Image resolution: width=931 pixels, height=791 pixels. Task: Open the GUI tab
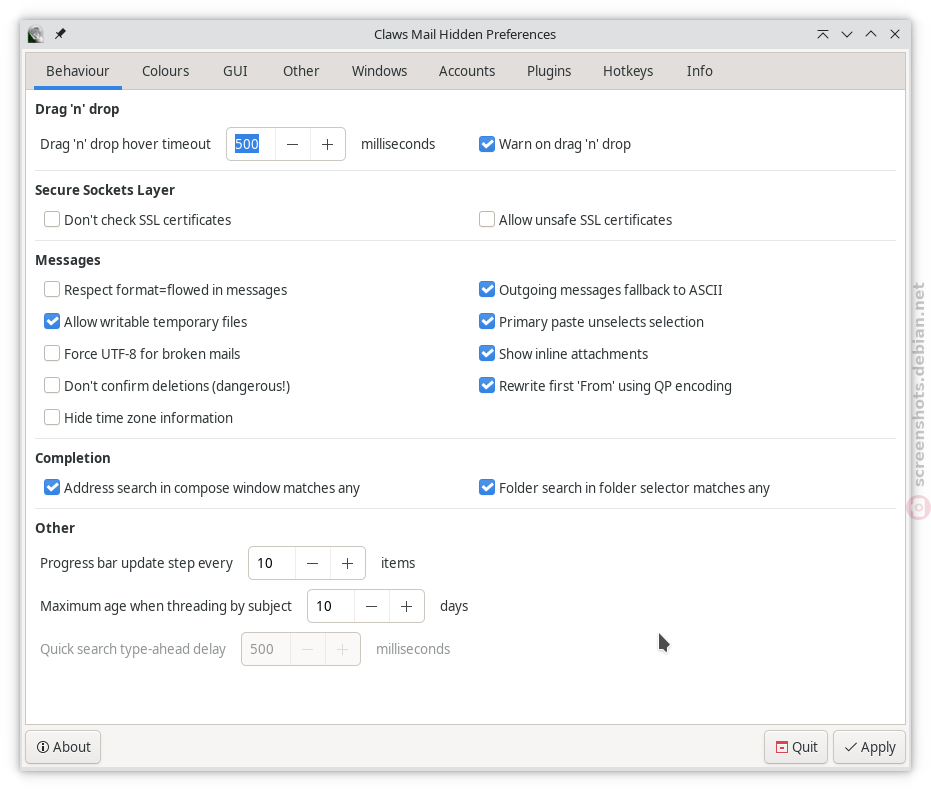pyautogui.click(x=235, y=71)
